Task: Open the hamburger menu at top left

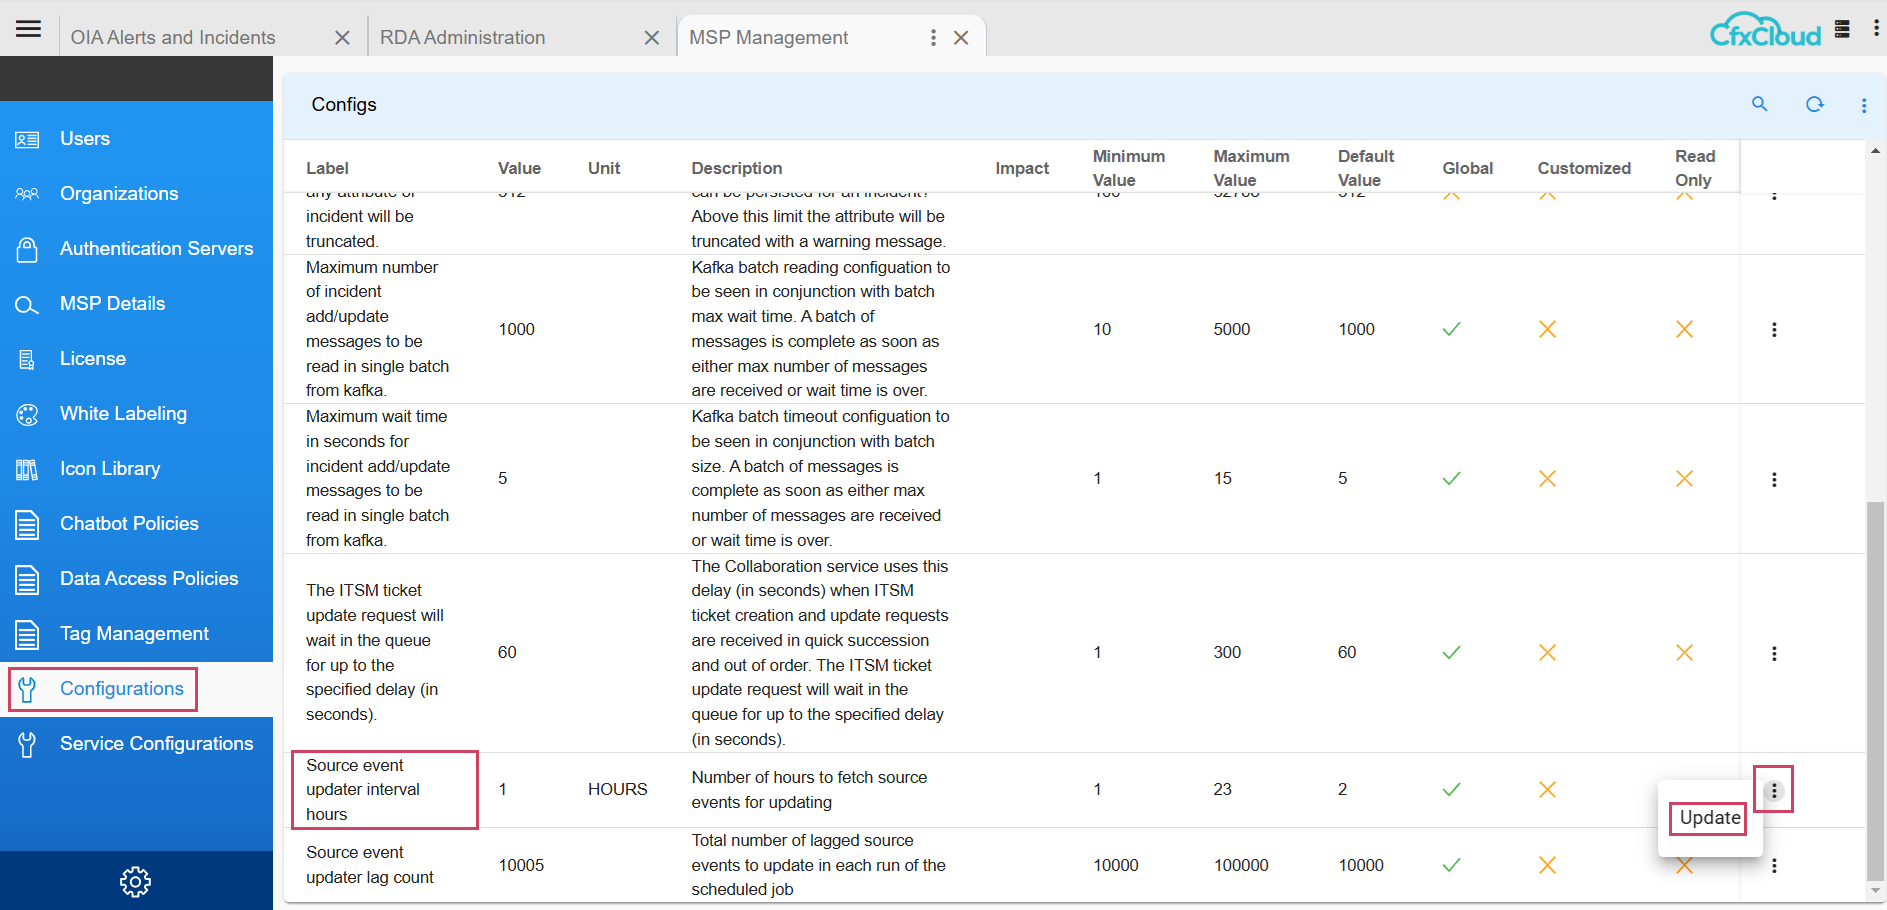Action: [28, 29]
